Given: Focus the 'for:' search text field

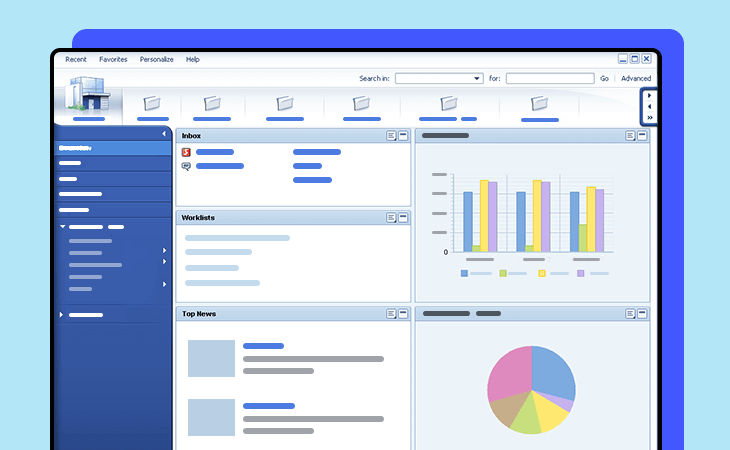Looking at the screenshot, I should [x=550, y=78].
